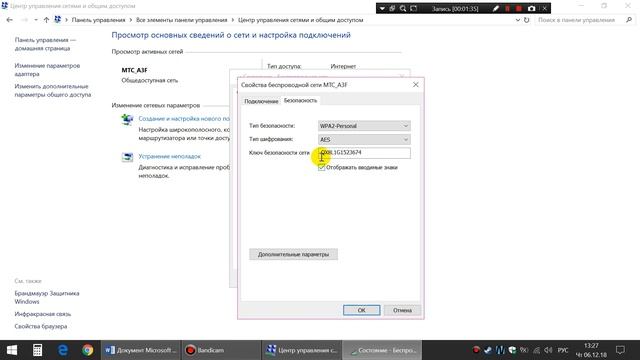Viewport: 640px width, 360px height.
Task: Click 'Создание и настройка нового подключения' link
Action: (x=184, y=118)
